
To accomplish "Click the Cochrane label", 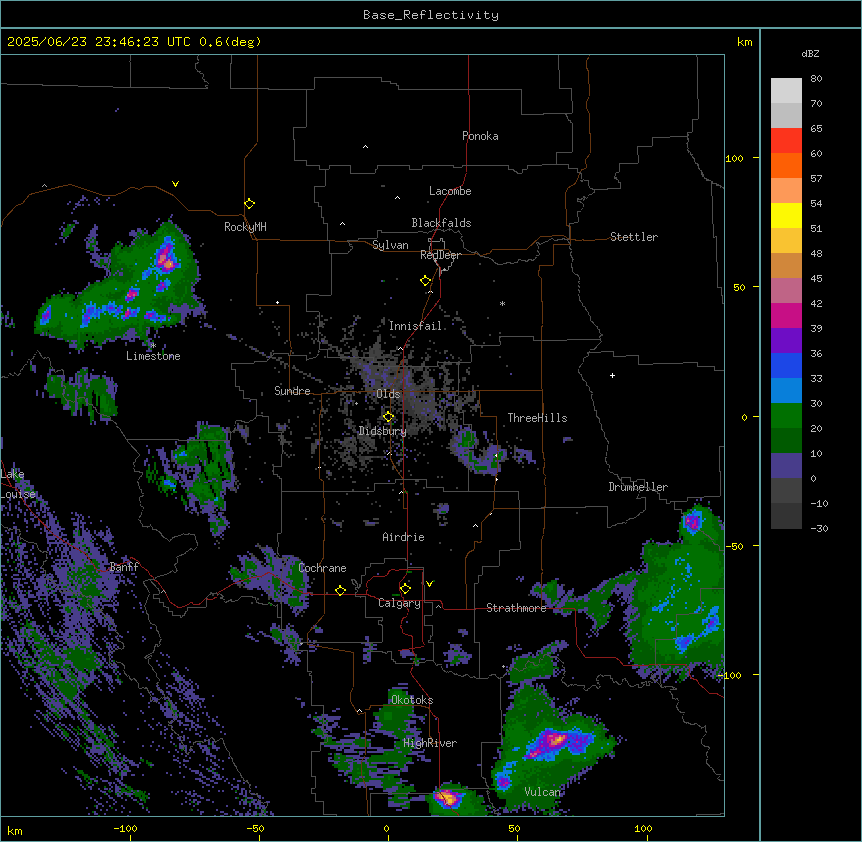I will point(322,568).
